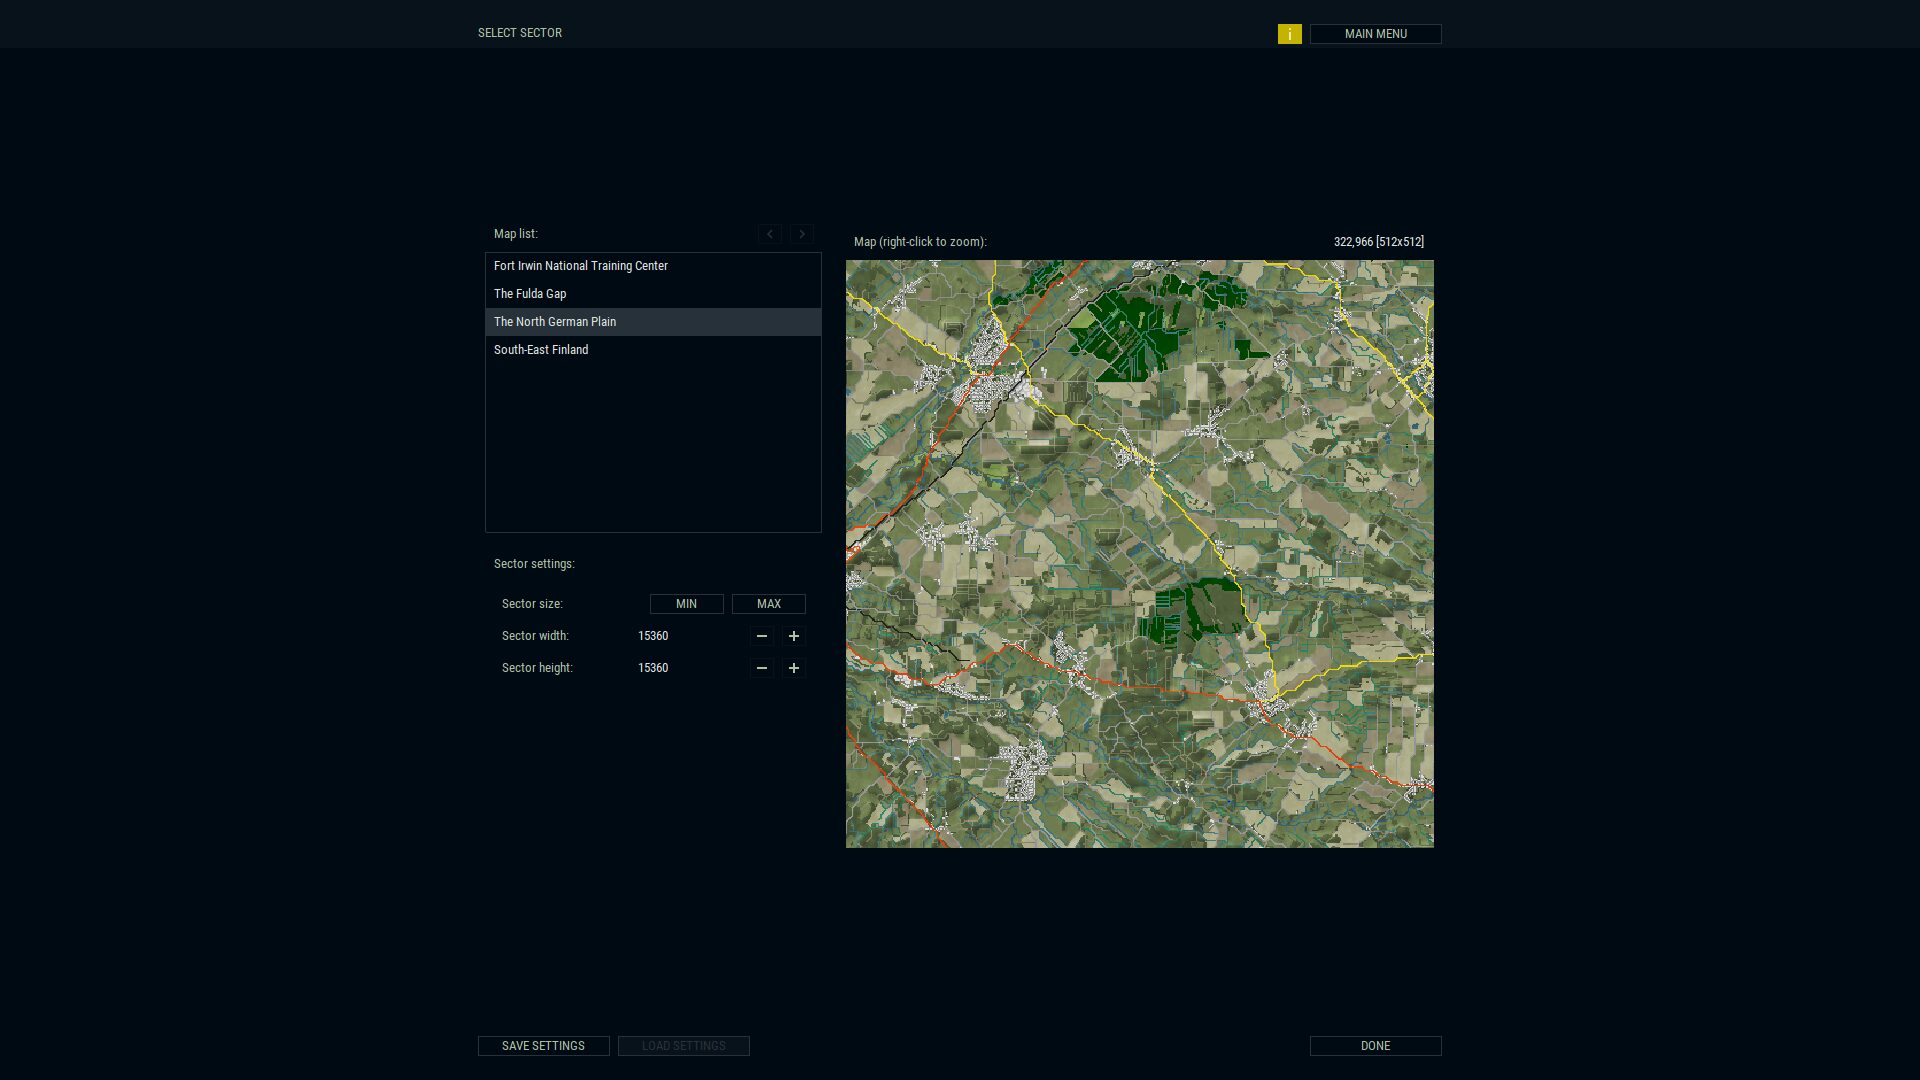The image size is (1920, 1080).
Task: Click previous map list arrow
Action: pos(769,234)
